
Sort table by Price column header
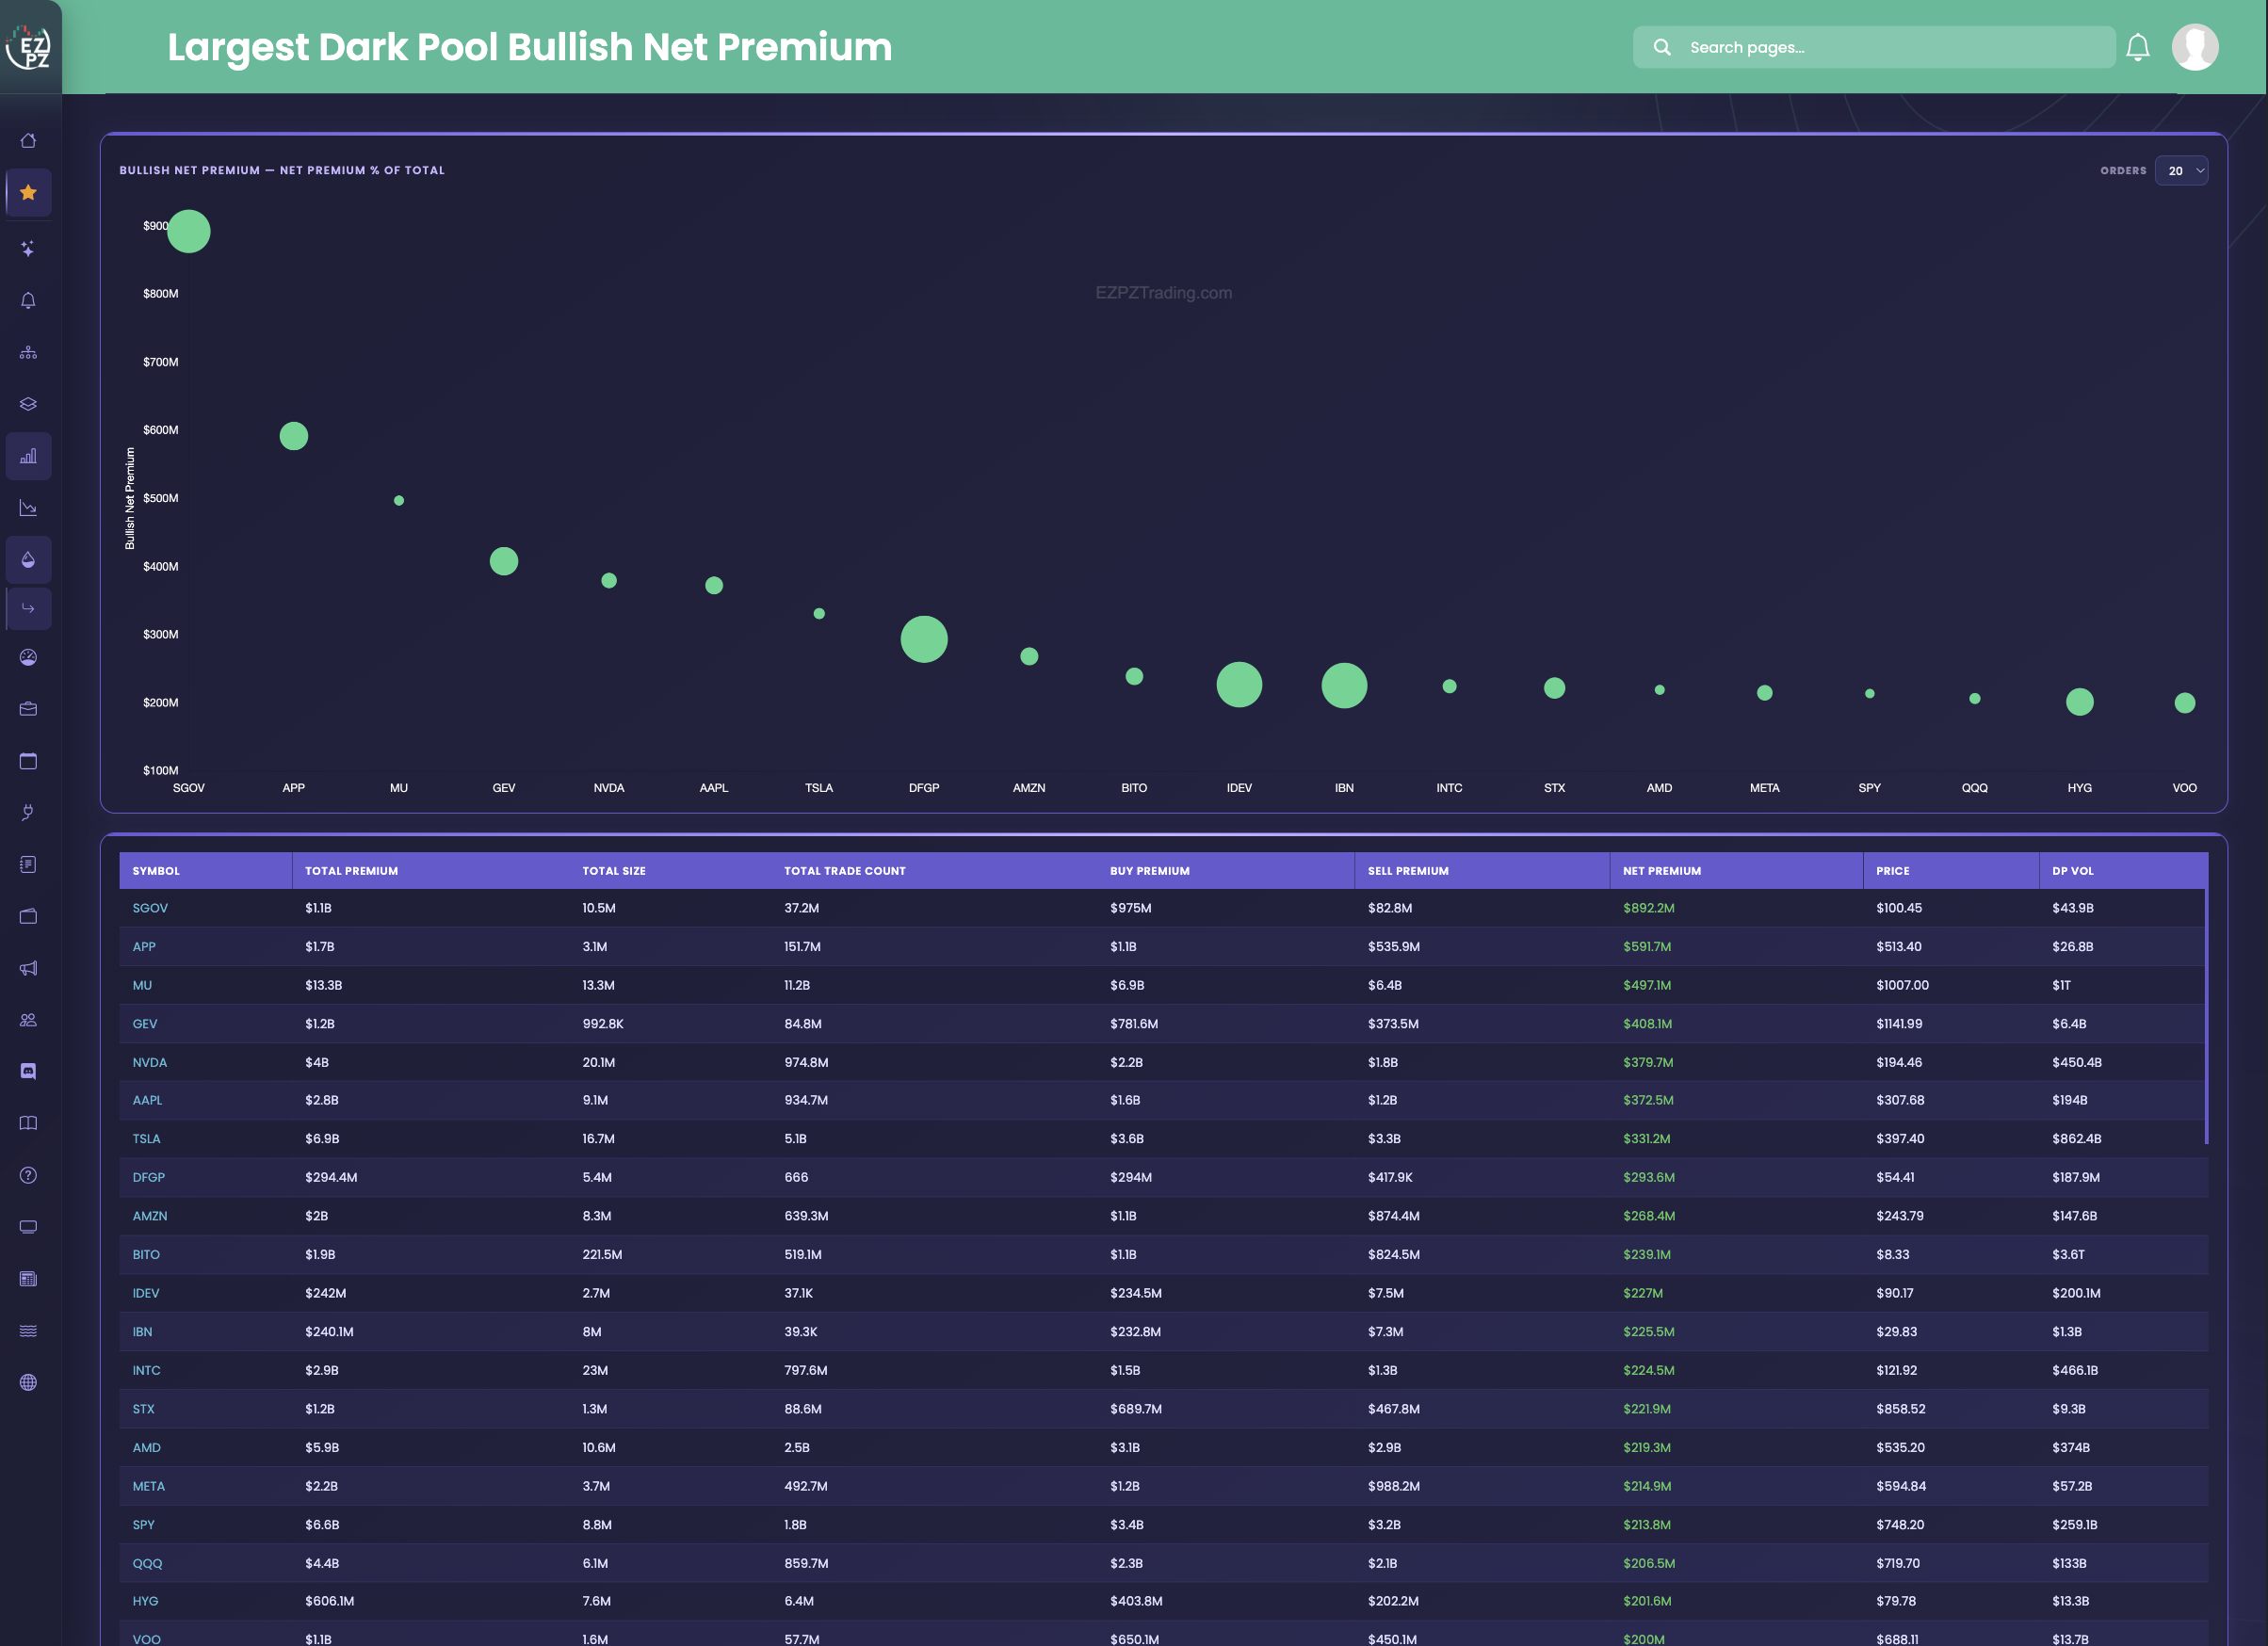click(x=1893, y=871)
